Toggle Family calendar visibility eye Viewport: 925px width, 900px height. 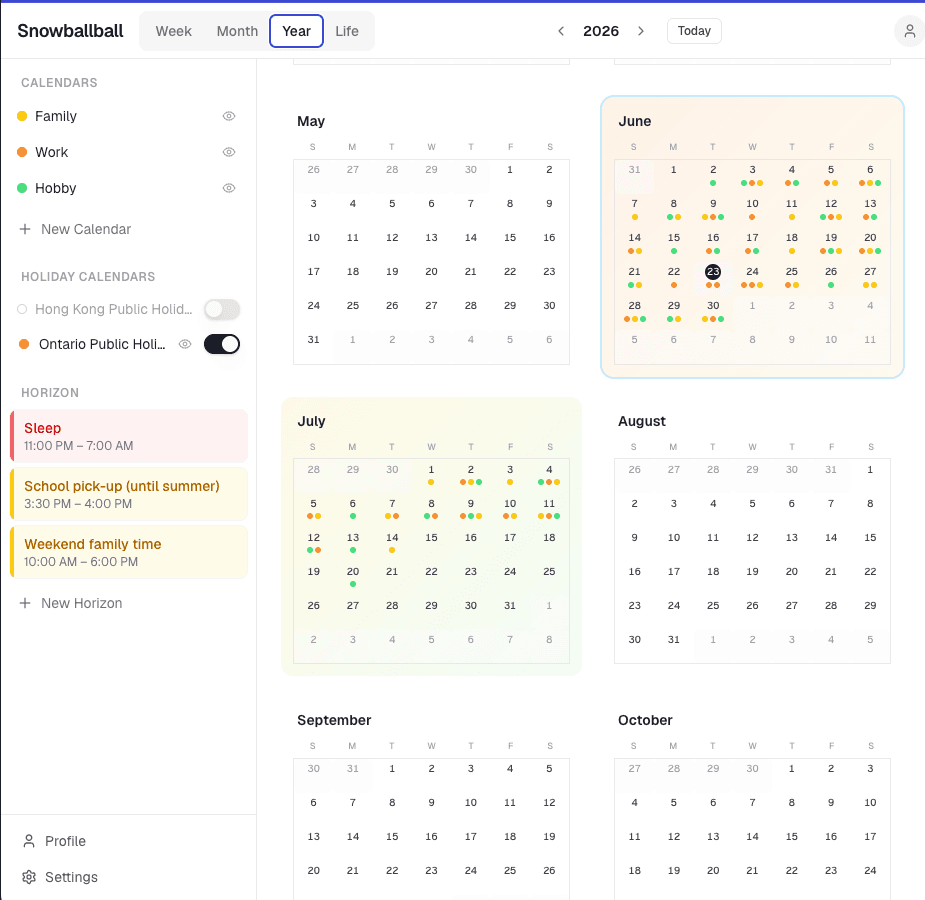point(229,116)
